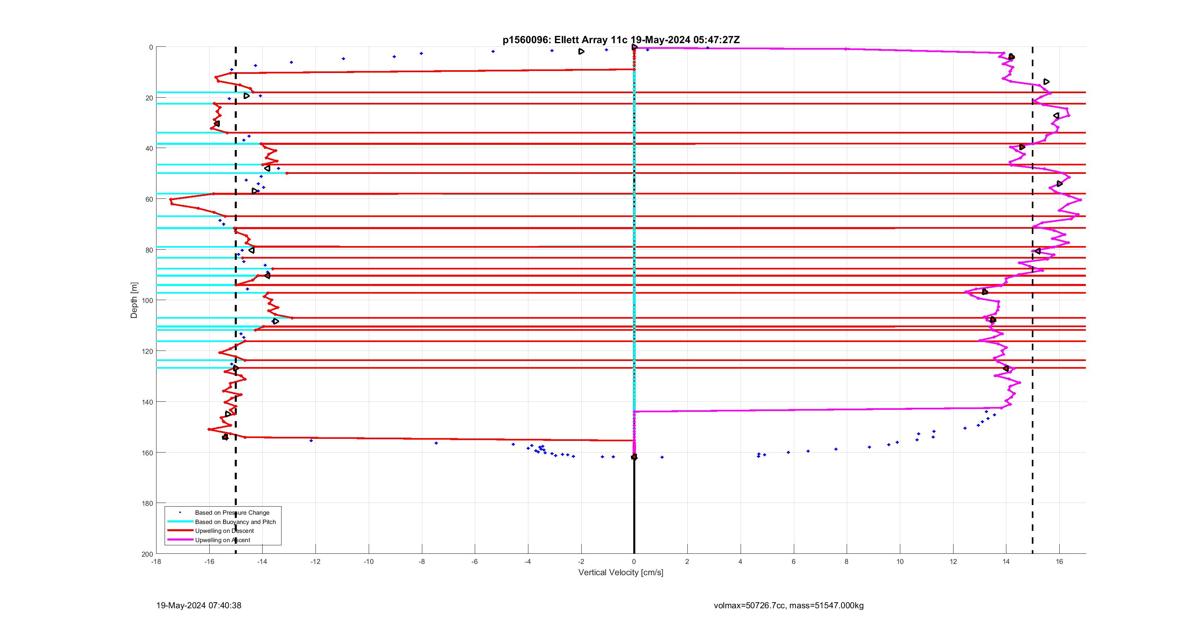1200x622 pixels.
Task: Click the x-axis tick label 16
Action: pyautogui.click(x=1059, y=561)
